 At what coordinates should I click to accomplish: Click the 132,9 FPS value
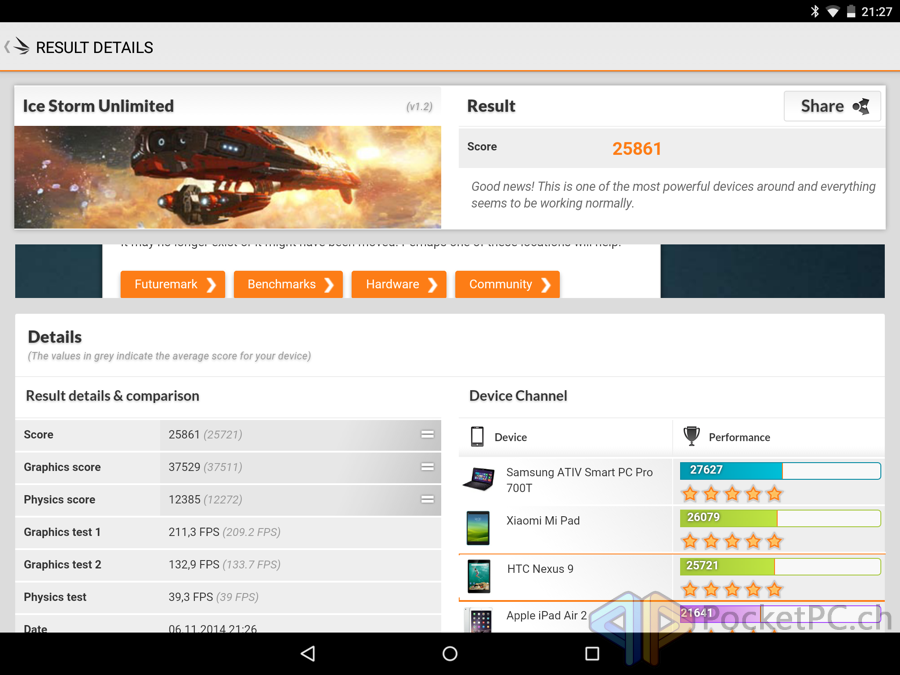[x=194, y=565]
